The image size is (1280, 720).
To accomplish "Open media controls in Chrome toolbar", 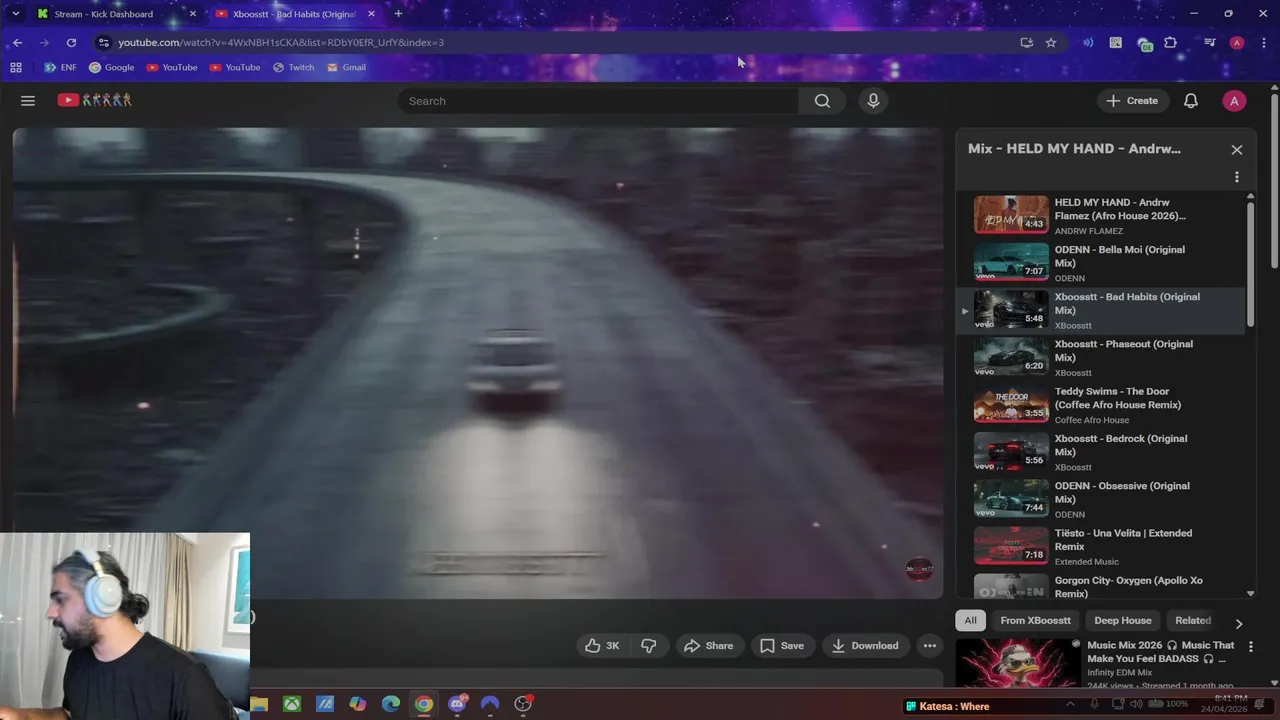I will coord(1210,43).
